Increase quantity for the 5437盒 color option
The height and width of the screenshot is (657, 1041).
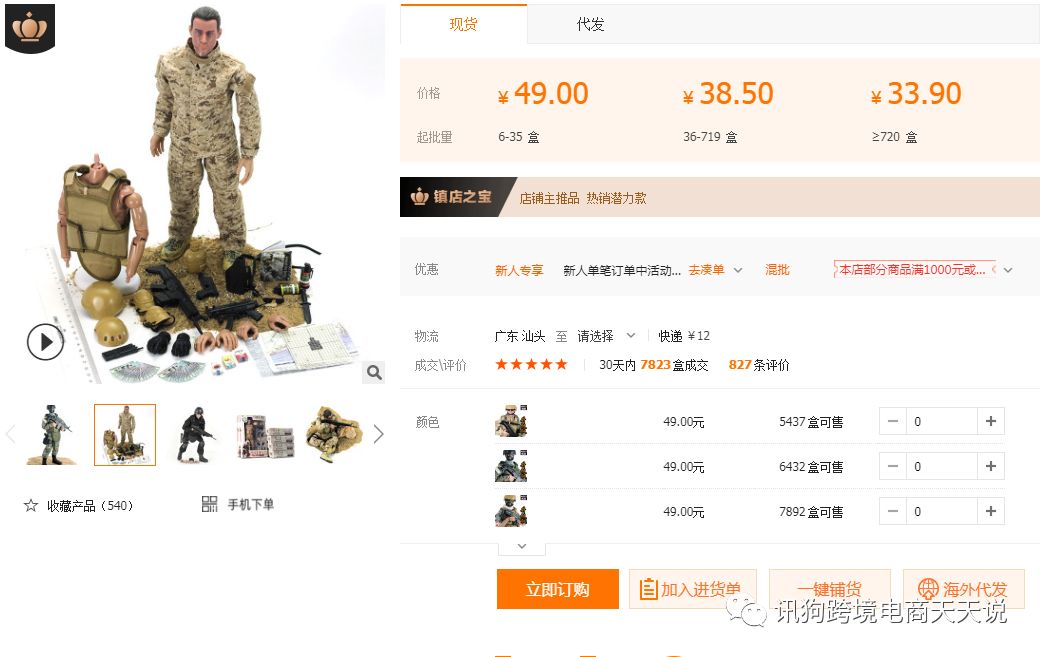(991, 421)
